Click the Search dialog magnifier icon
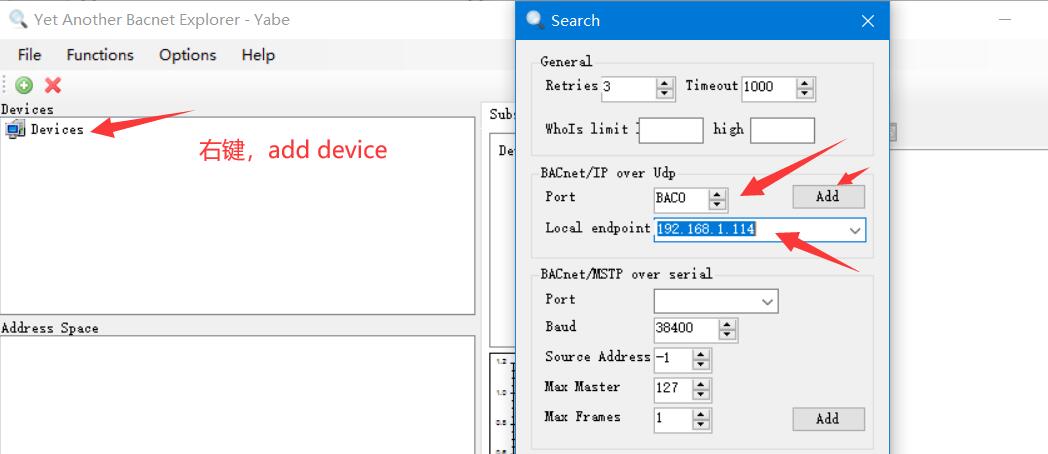Viewport: 1048px width, 454px height. (535, 19)
